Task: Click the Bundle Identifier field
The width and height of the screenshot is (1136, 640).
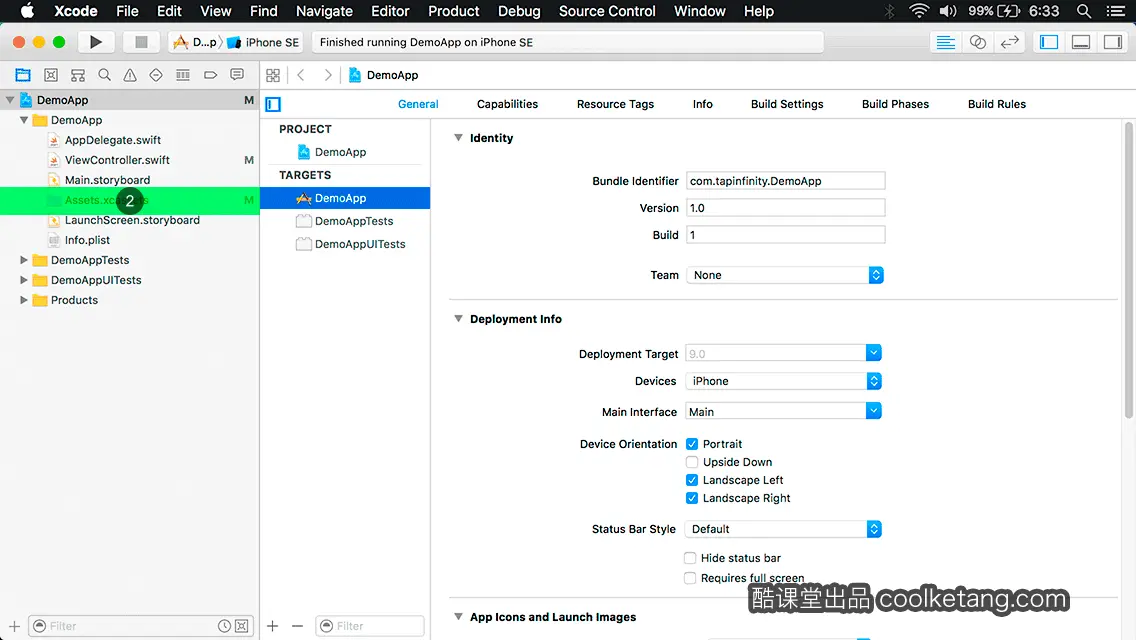Action: pyautogui.click(x=785, y=180)
